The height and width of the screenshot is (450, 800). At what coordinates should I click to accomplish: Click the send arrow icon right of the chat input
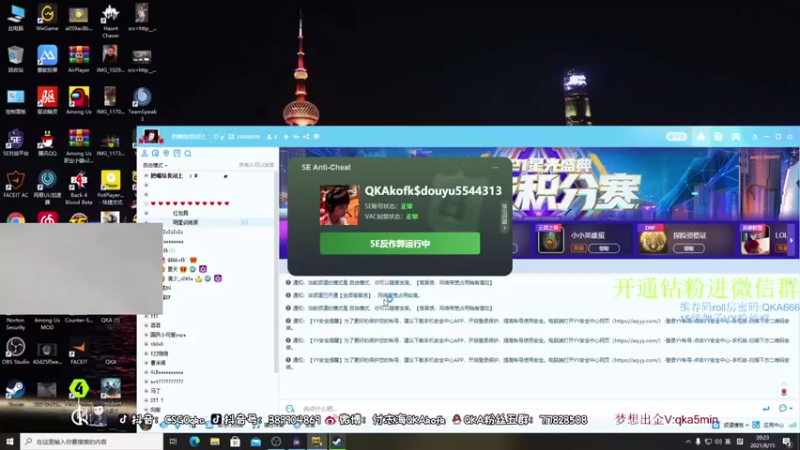pos(766,409)
